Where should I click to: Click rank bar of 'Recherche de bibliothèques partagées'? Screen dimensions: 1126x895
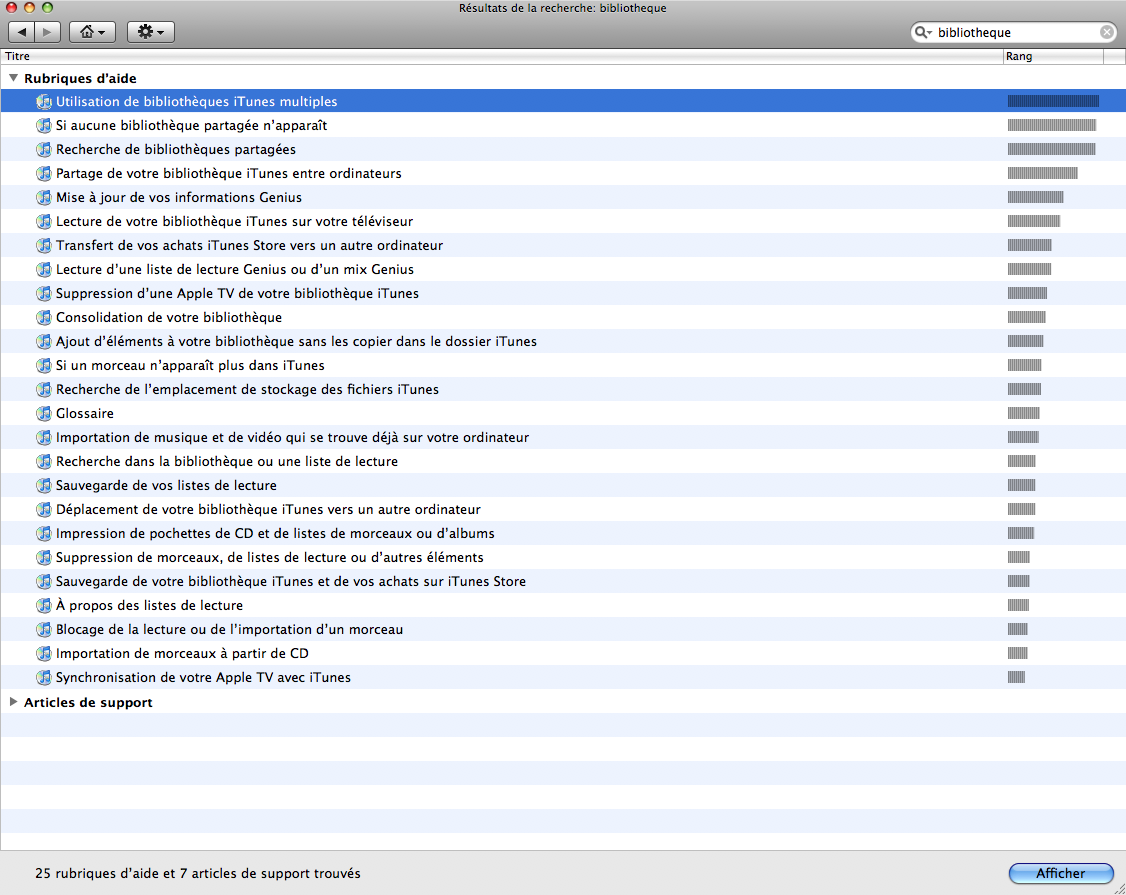[1051, 149]
